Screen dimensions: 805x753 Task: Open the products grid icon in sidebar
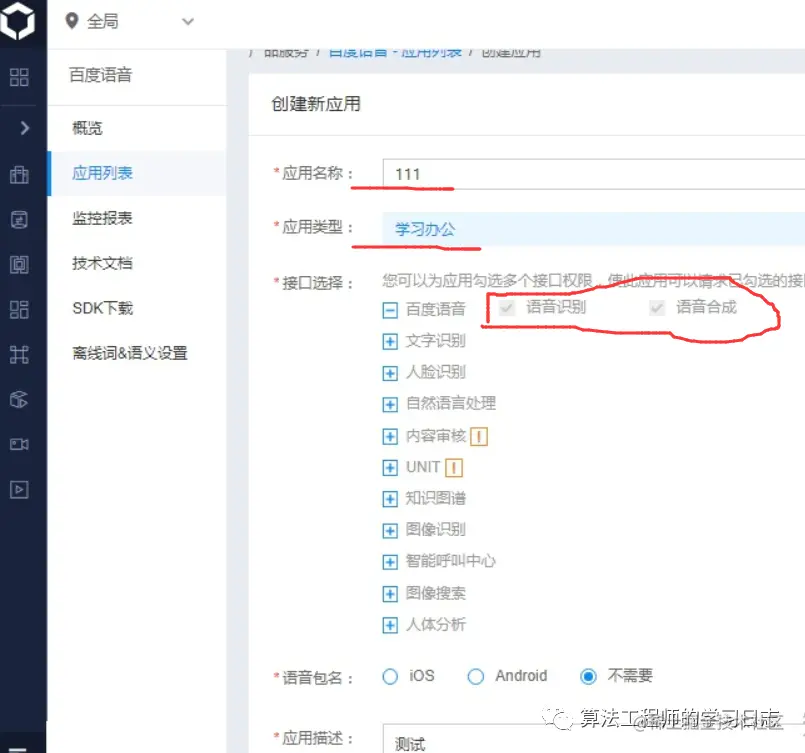point(18,76)
